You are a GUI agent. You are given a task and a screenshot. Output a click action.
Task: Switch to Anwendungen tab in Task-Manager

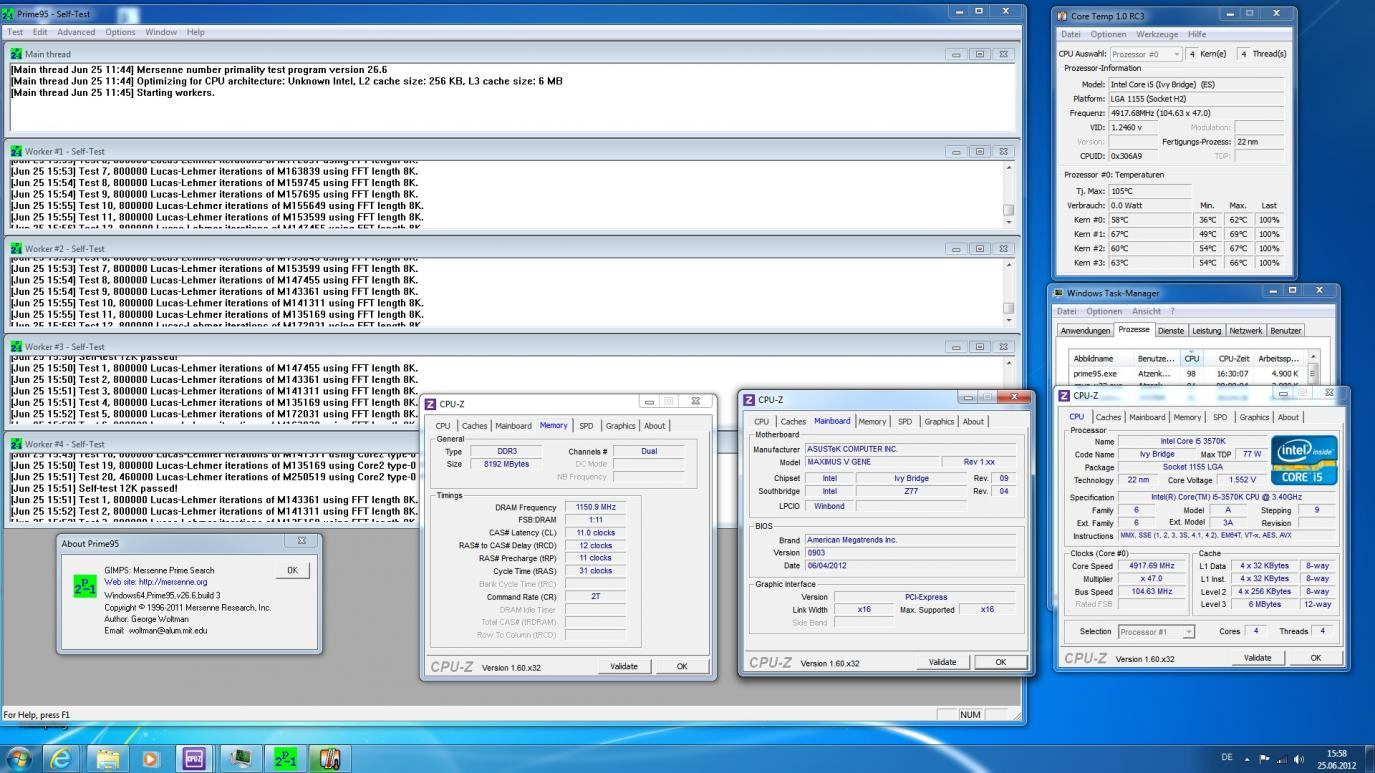[x=1085, y=330]
